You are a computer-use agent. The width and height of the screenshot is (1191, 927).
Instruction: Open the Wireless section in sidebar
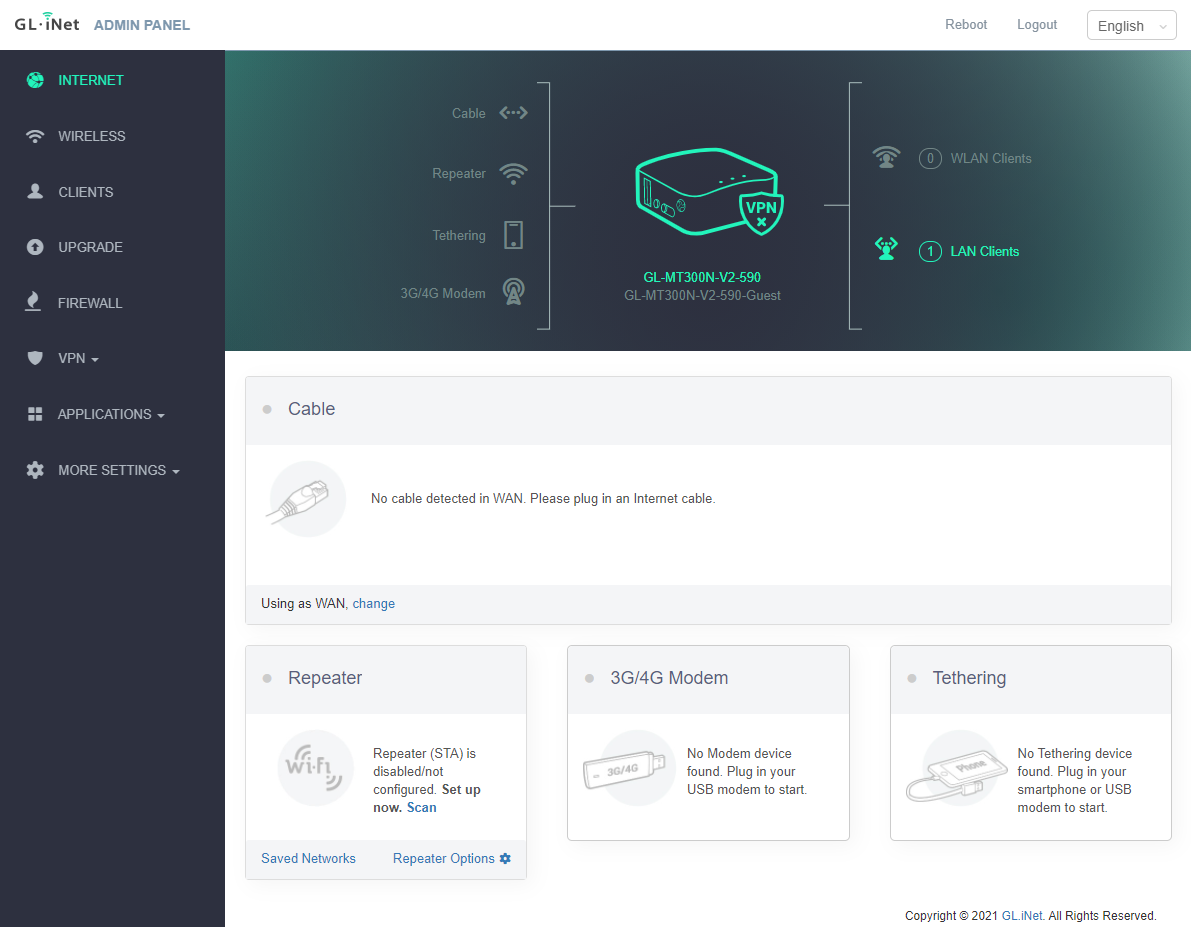tap(91, 136)
